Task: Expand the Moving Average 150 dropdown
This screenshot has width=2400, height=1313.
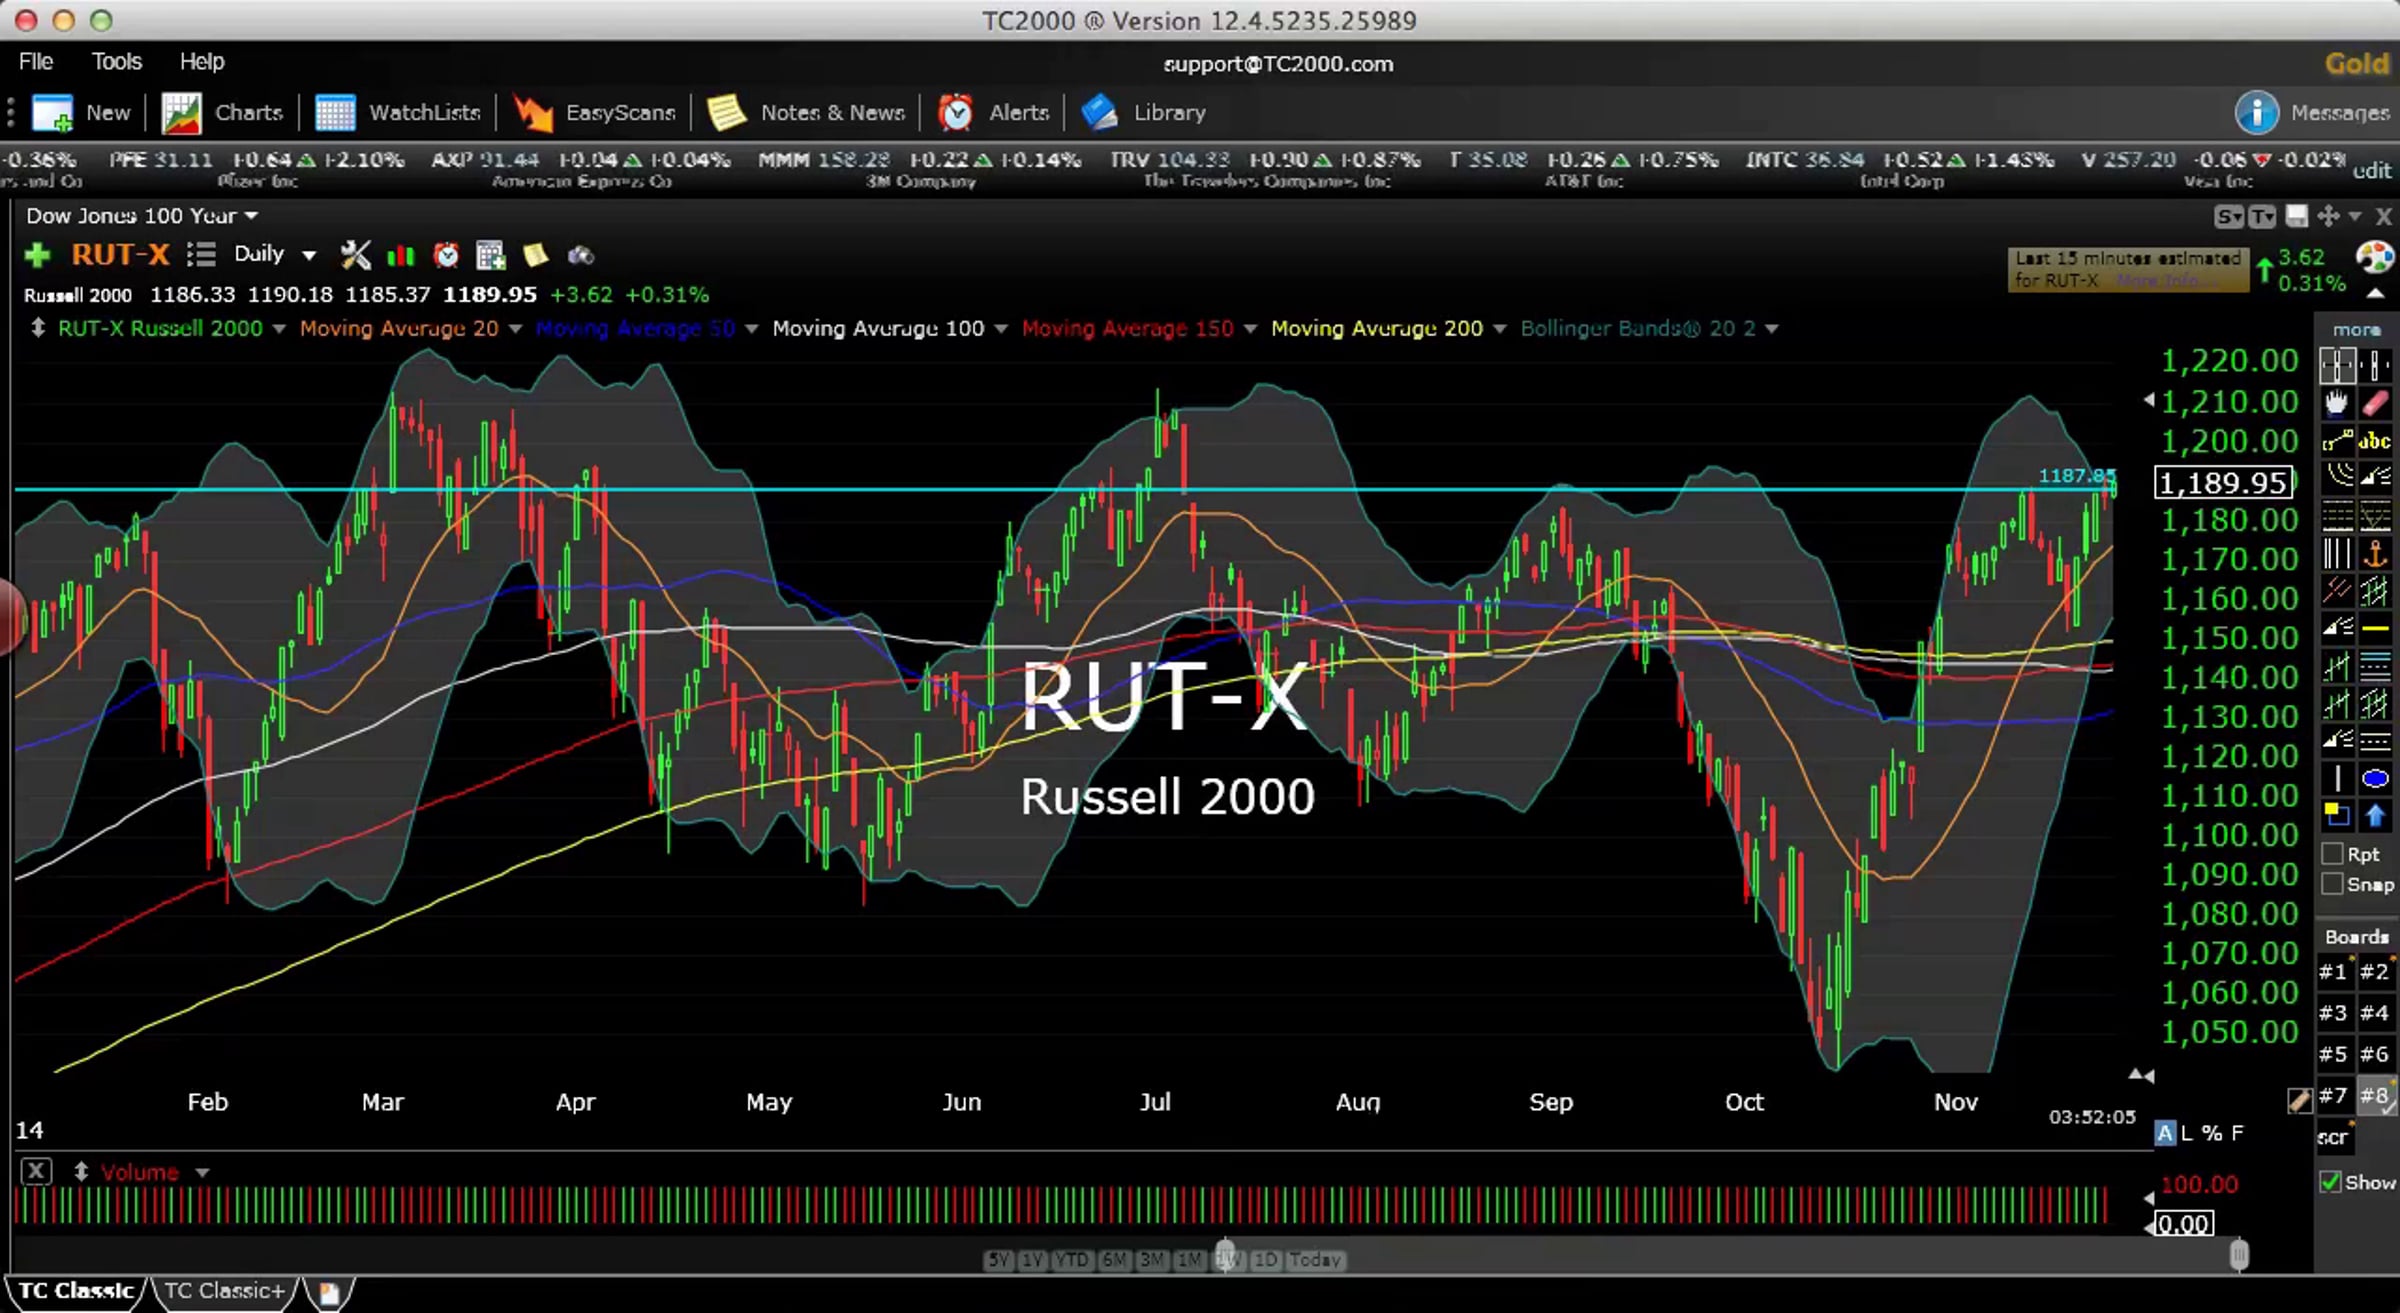Action: [1250, 329]
